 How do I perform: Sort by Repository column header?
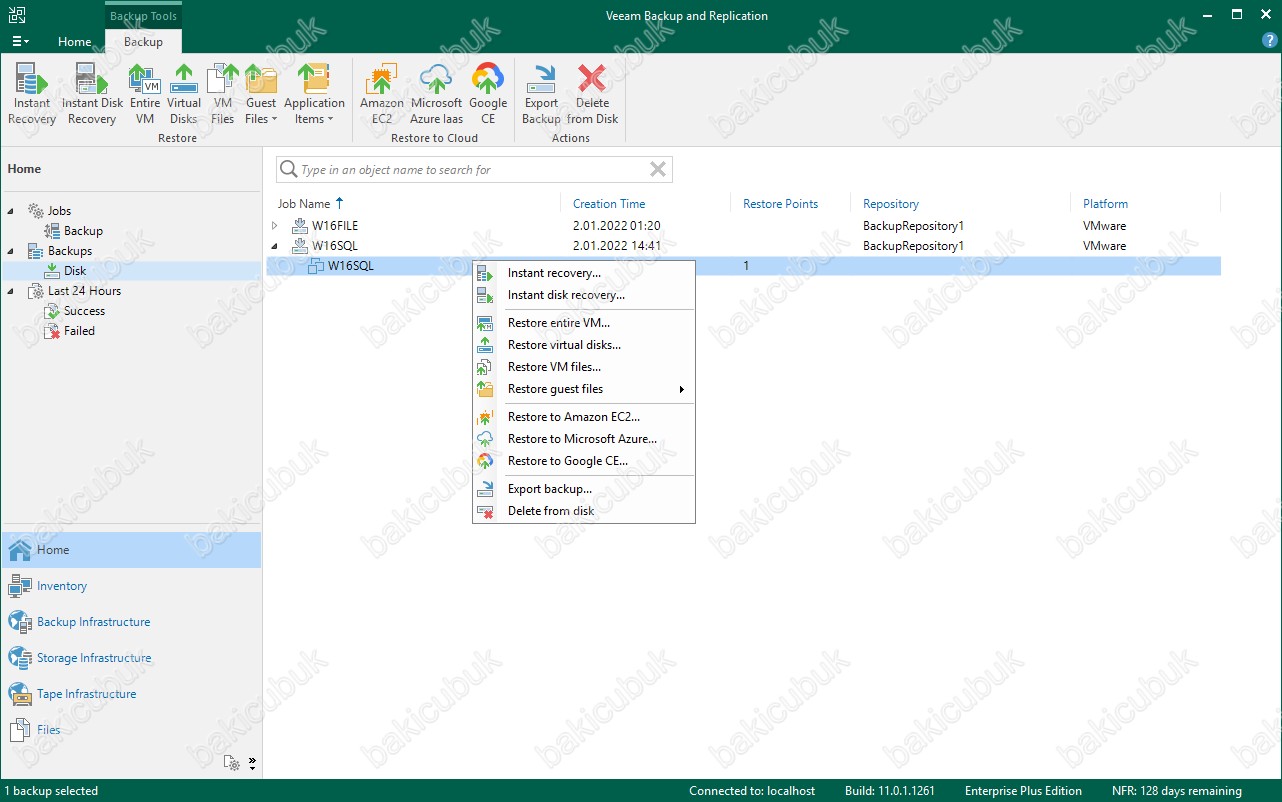point(891,203)
